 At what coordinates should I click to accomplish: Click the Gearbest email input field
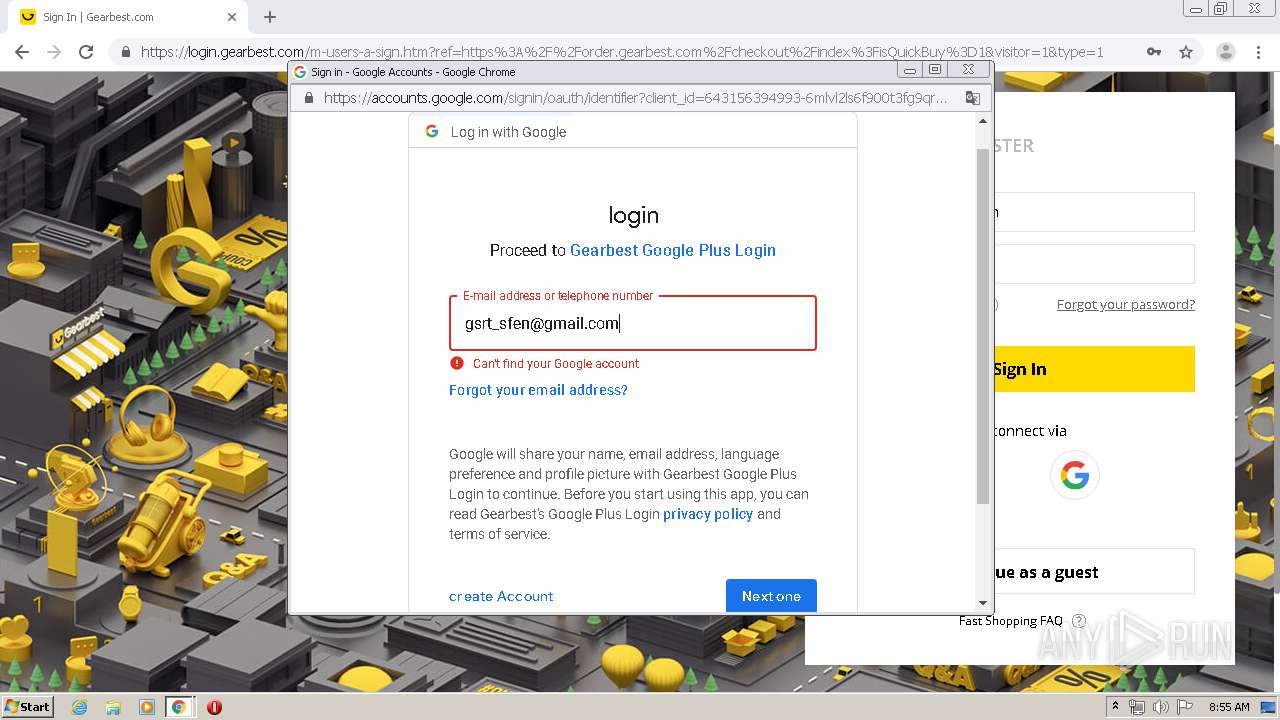(1094, 212)
